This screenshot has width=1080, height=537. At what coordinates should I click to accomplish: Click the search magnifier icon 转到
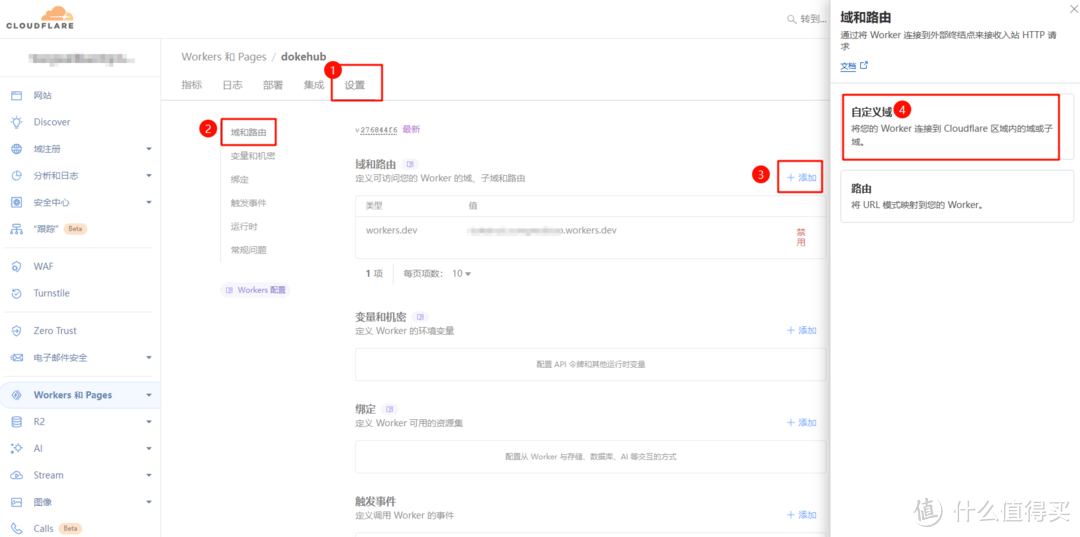pyautogui.click(x=791, y=19)
